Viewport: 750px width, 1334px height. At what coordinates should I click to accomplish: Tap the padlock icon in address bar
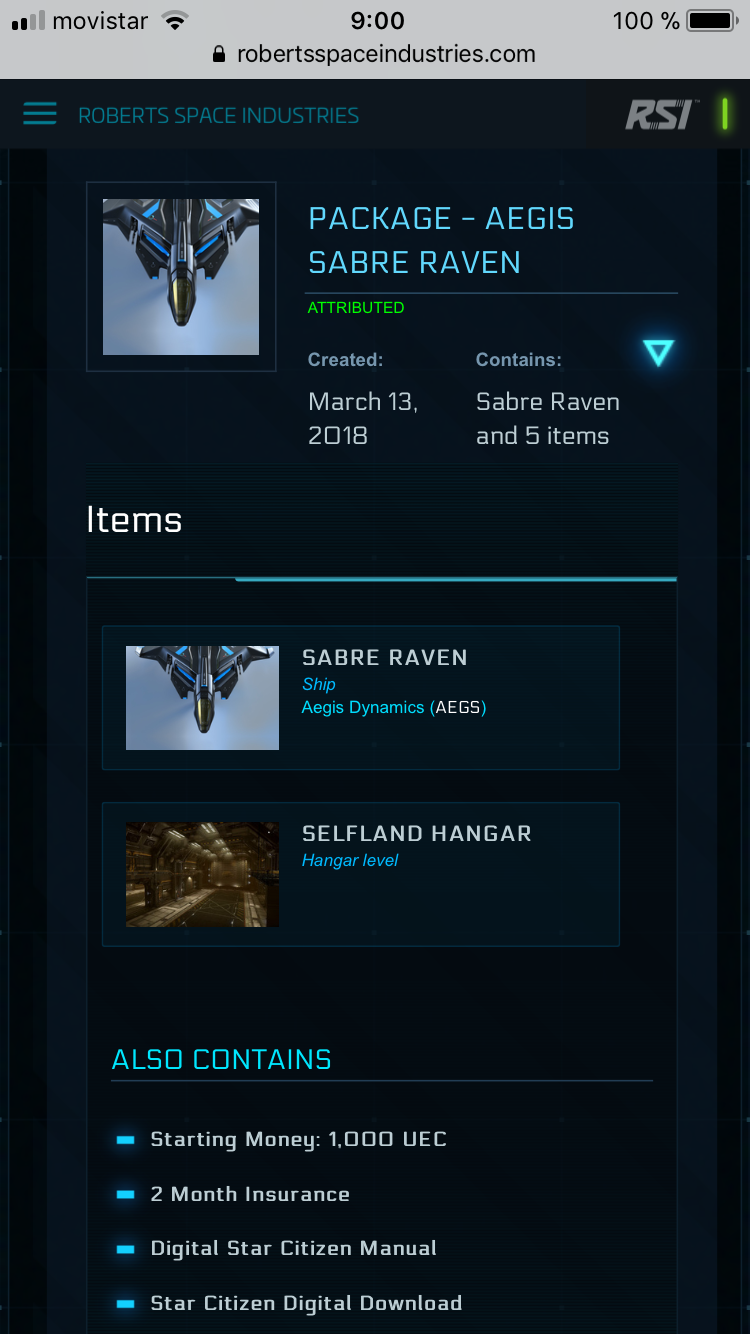[x=220, y=55]
